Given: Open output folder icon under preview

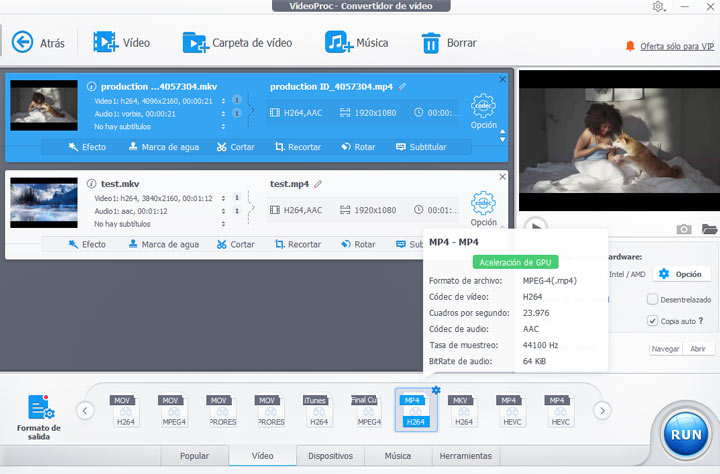Looking at the screenshot, I should click(x=710, y=228).
